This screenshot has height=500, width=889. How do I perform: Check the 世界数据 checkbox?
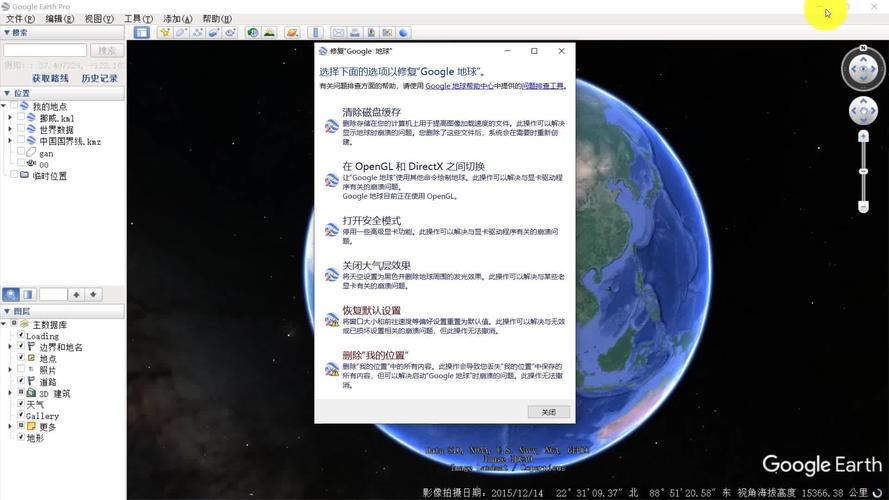pyautogui.click(x=21, y=129)
